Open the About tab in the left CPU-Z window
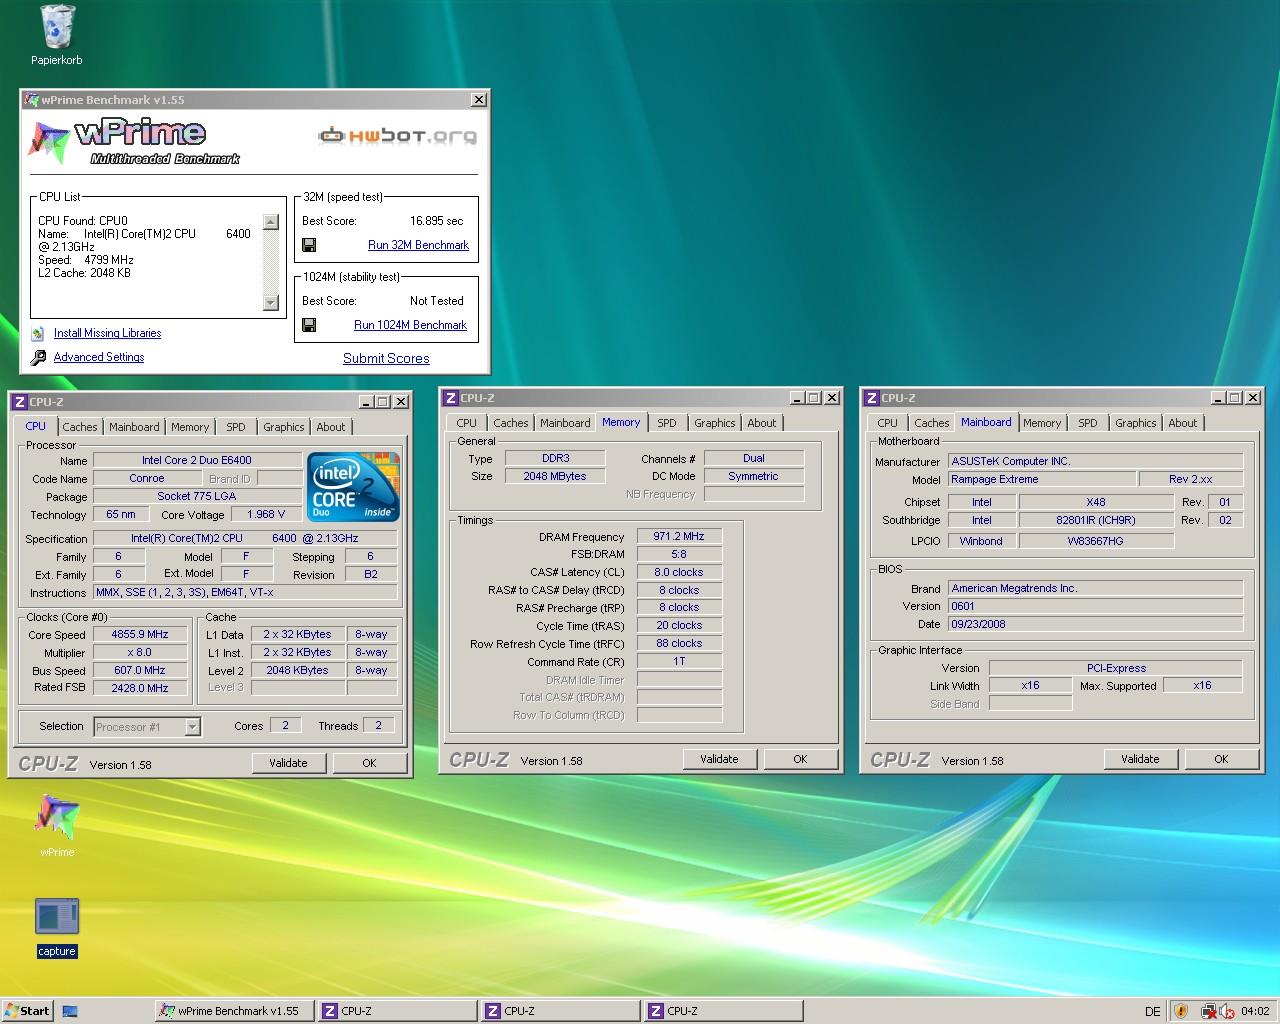Screen dimensions: 1280x1024 [x=331, y=427]
